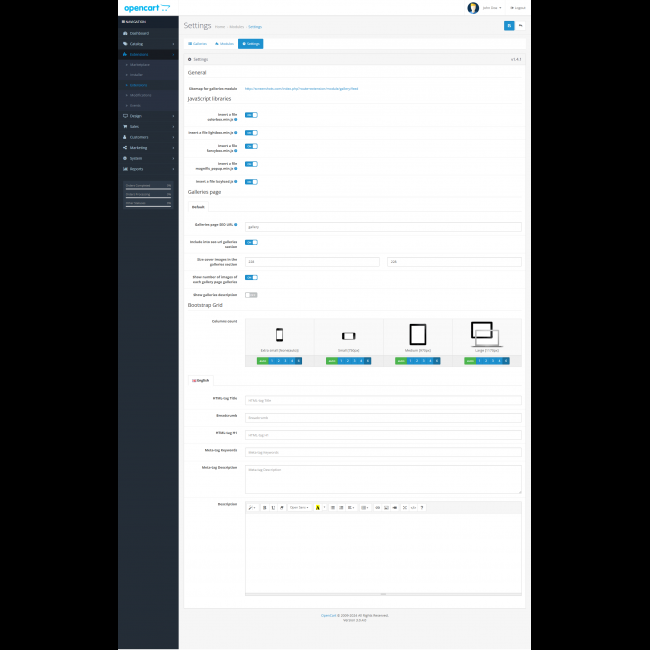The image size is (650, 650).
Task: Click the John Doe user avatar
Action: point(473,8)
